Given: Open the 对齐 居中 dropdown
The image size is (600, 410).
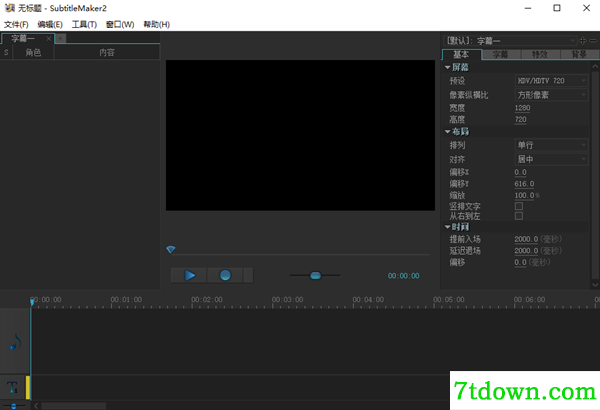Looking at the screenshot, I should coord(551,159).
